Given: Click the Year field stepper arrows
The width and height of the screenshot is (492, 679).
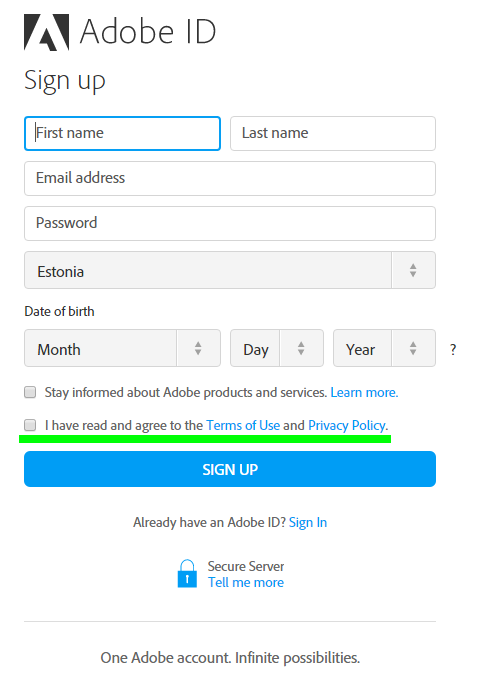Looking at the screenshot, I should point(413,348).
